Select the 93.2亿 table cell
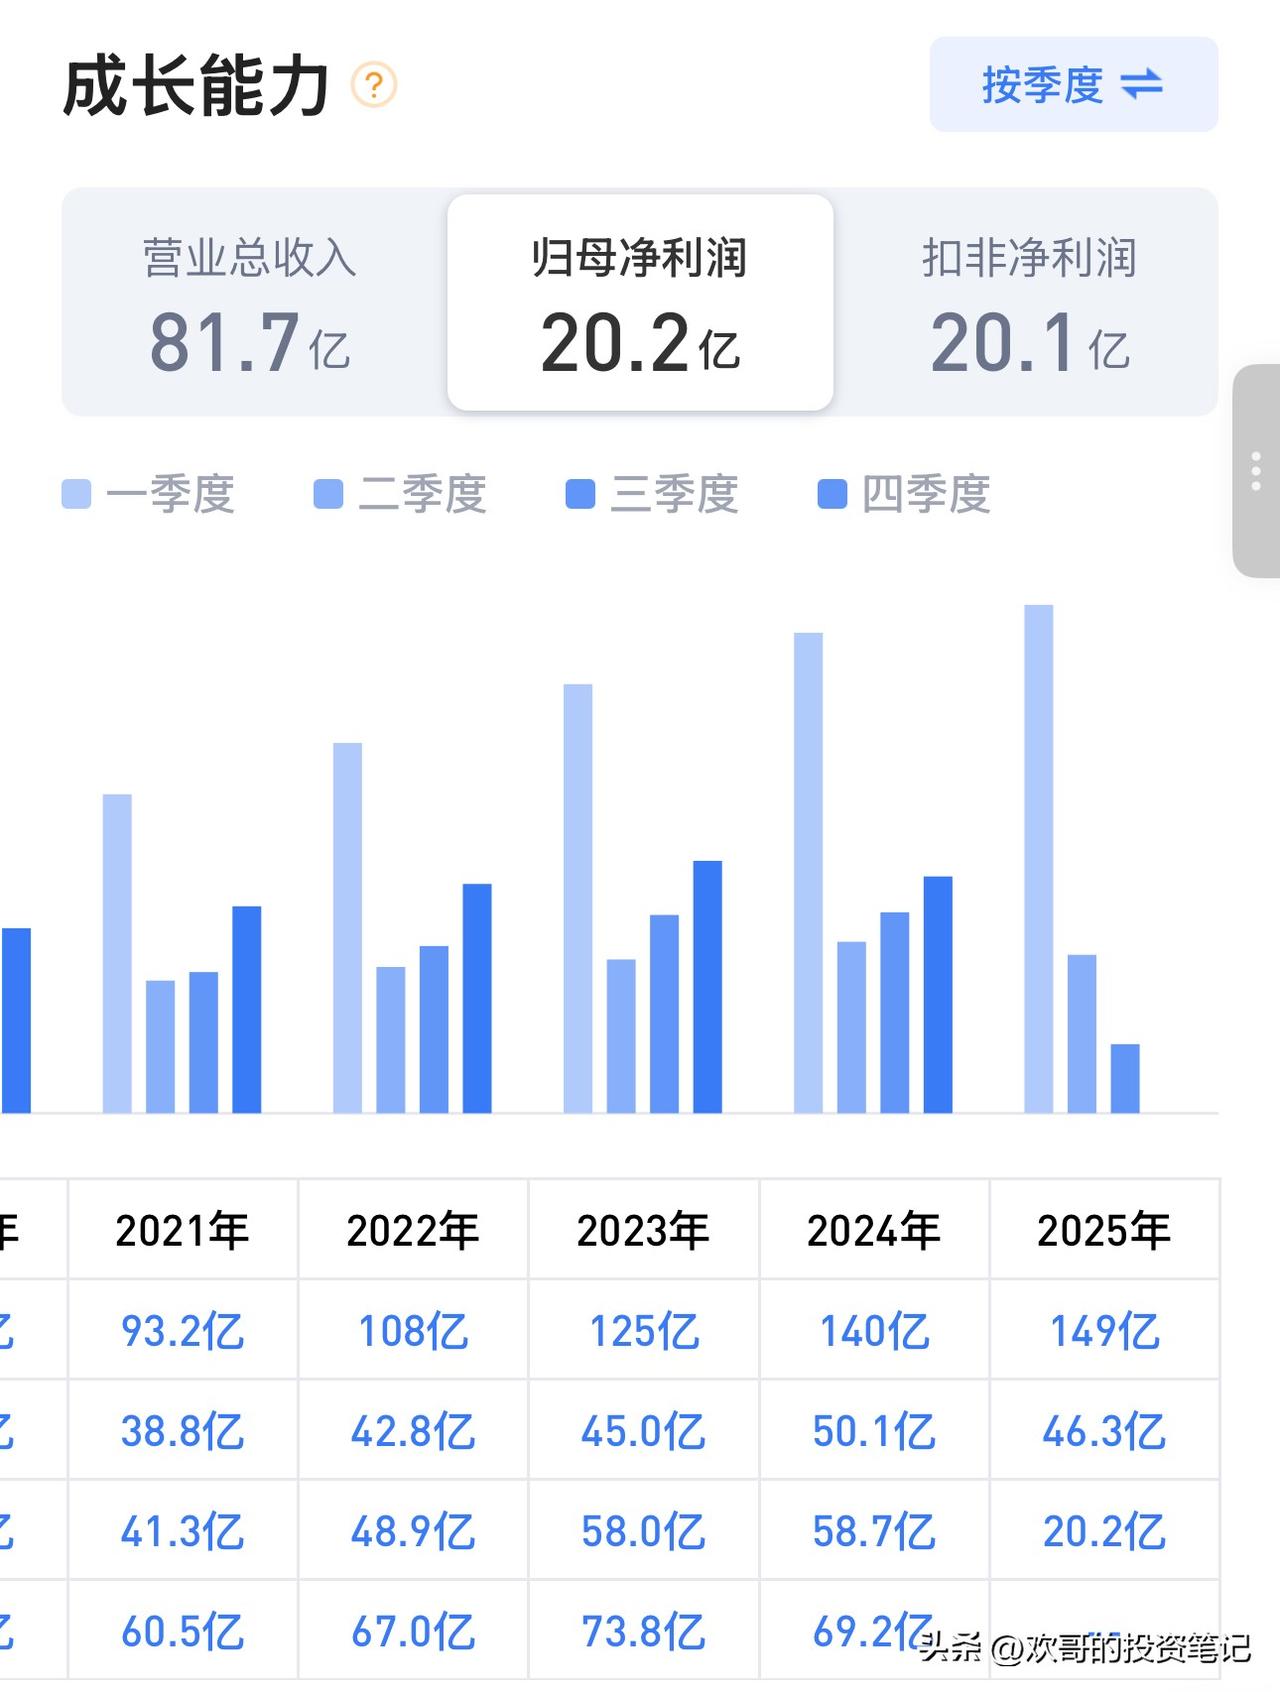Image resolution: width=1280 pixels, height=1692 pixels. coord(183,1330)
